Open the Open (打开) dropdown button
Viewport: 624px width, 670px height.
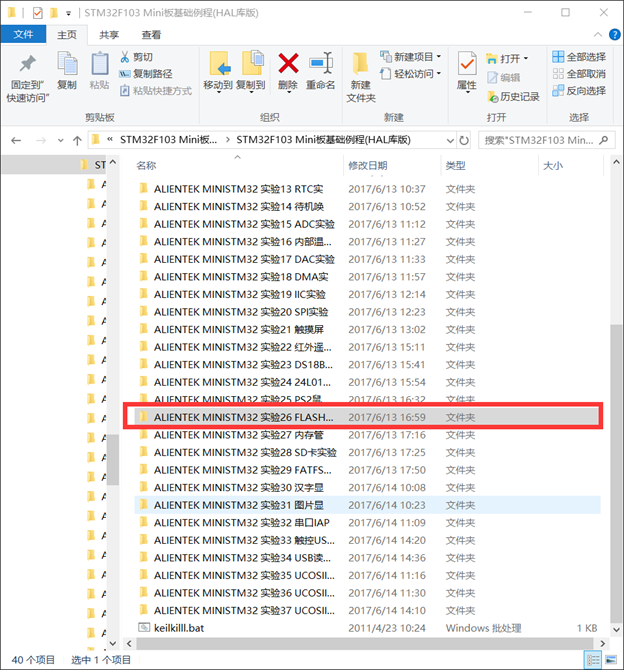point(508,58)
